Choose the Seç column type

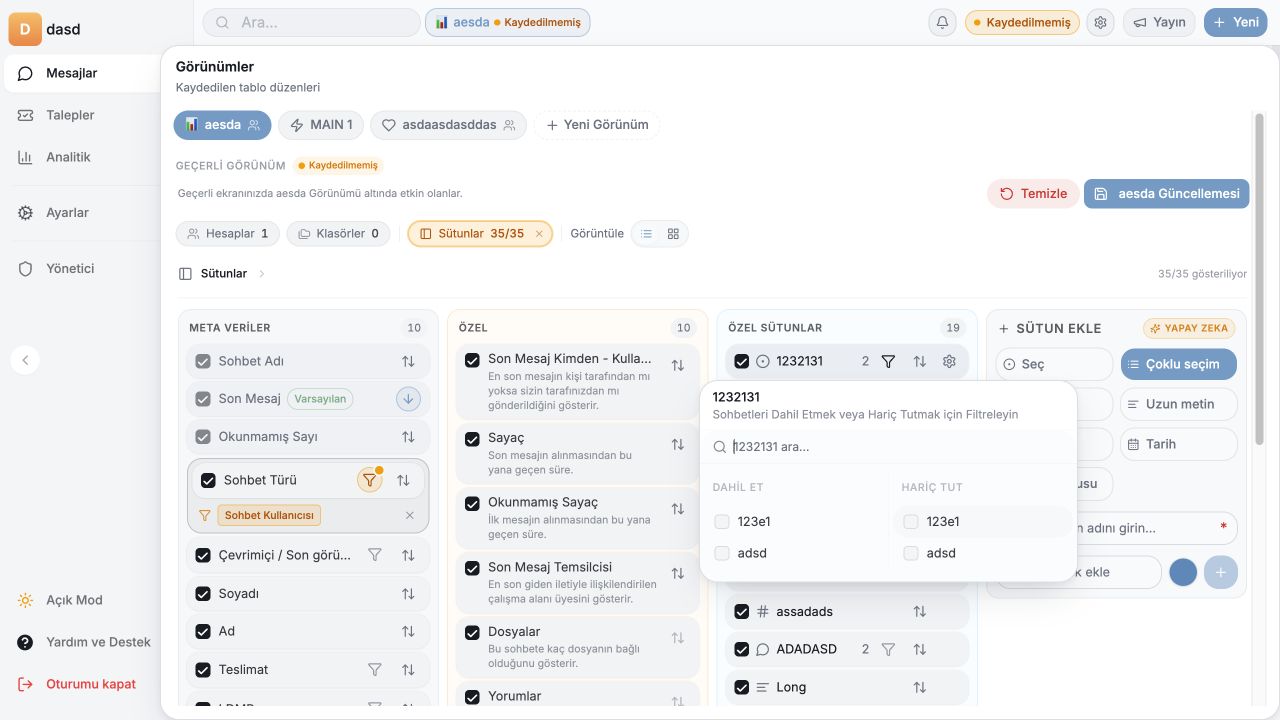1054,364
